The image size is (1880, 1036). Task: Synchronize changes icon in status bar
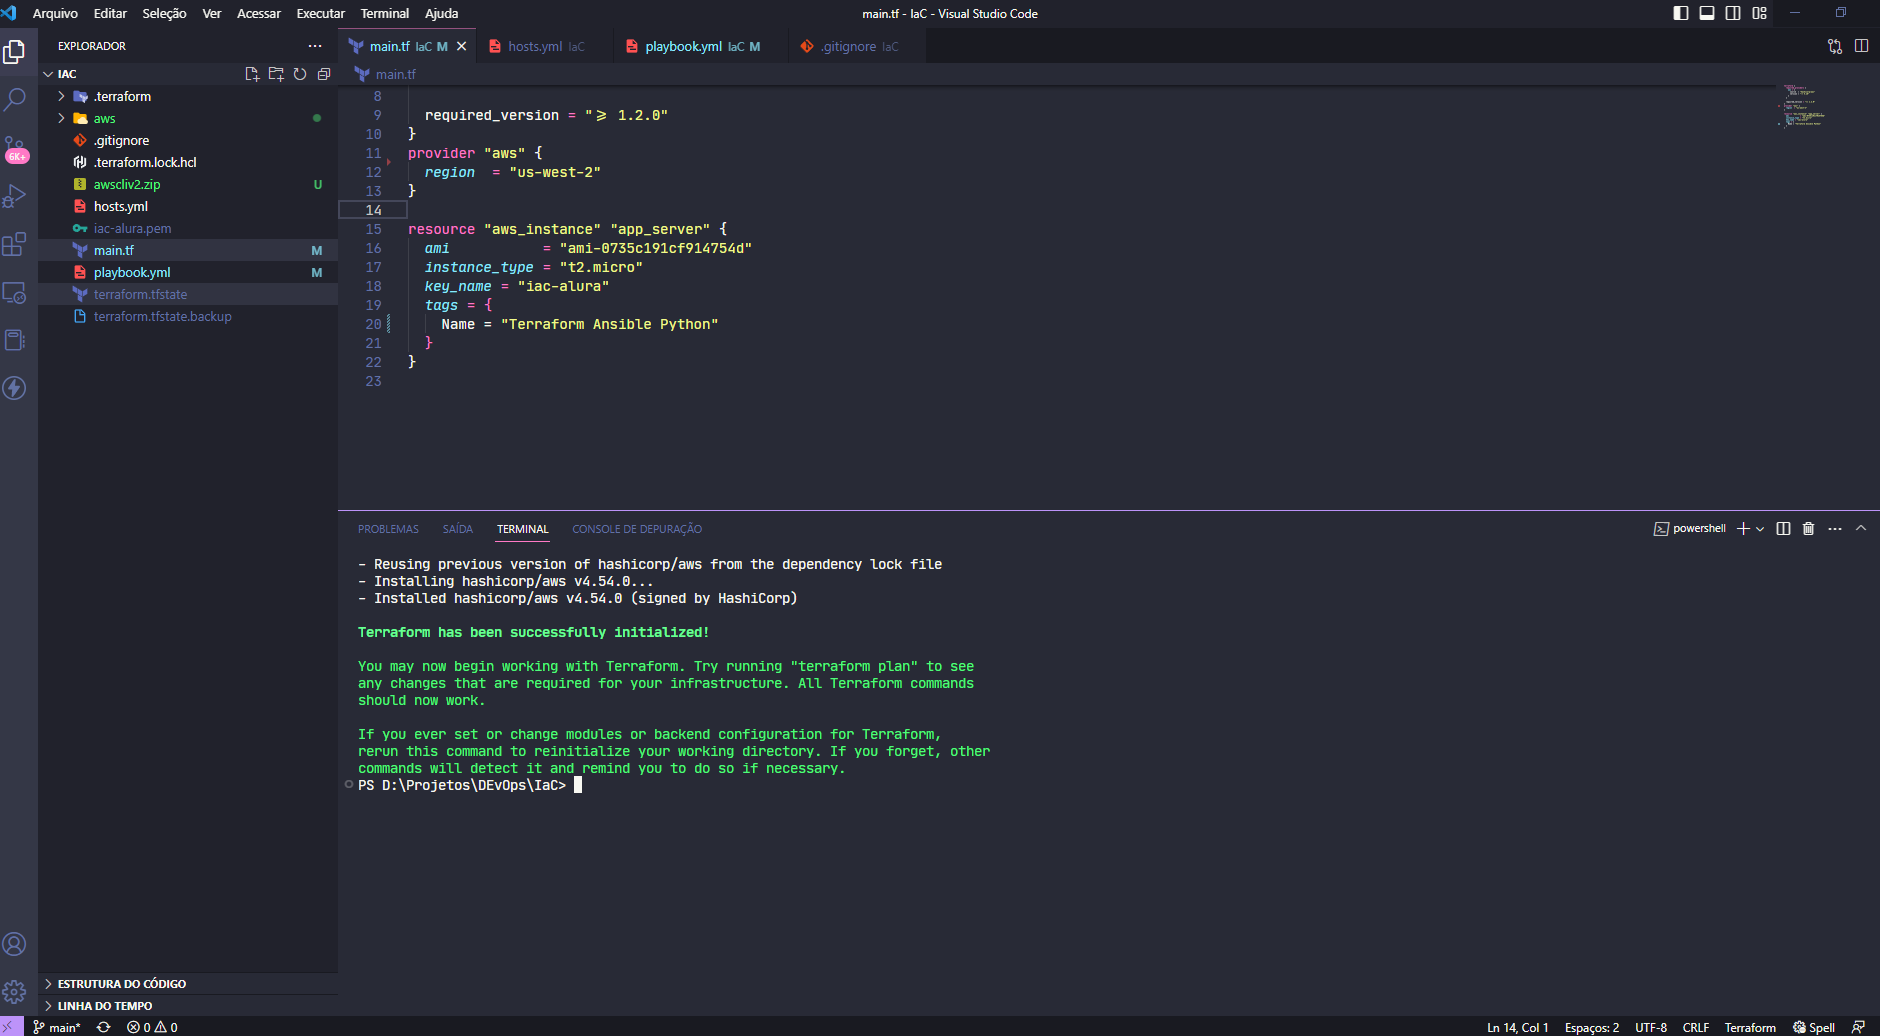point(103,1027)
